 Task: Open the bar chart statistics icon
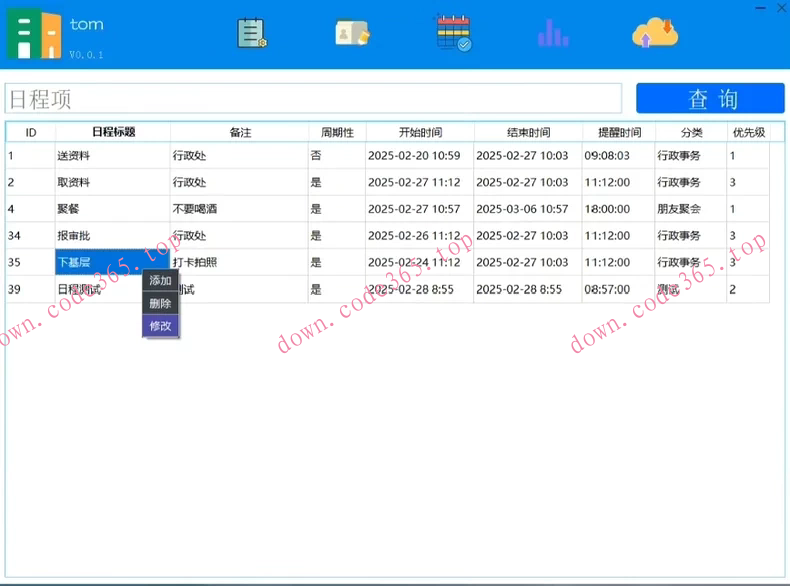click(x=552, y=34)
